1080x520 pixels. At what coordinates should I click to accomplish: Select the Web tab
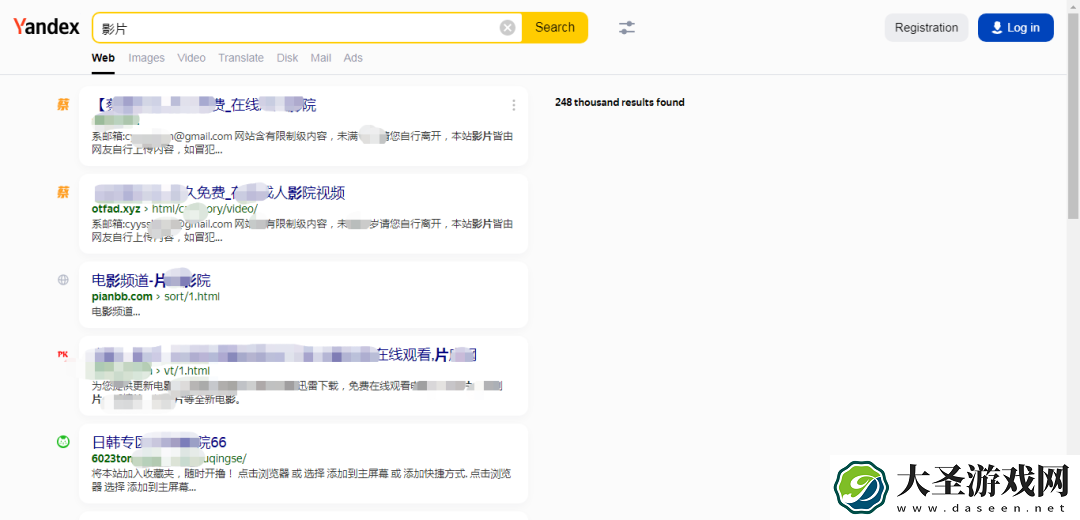(x=103, y=58)
